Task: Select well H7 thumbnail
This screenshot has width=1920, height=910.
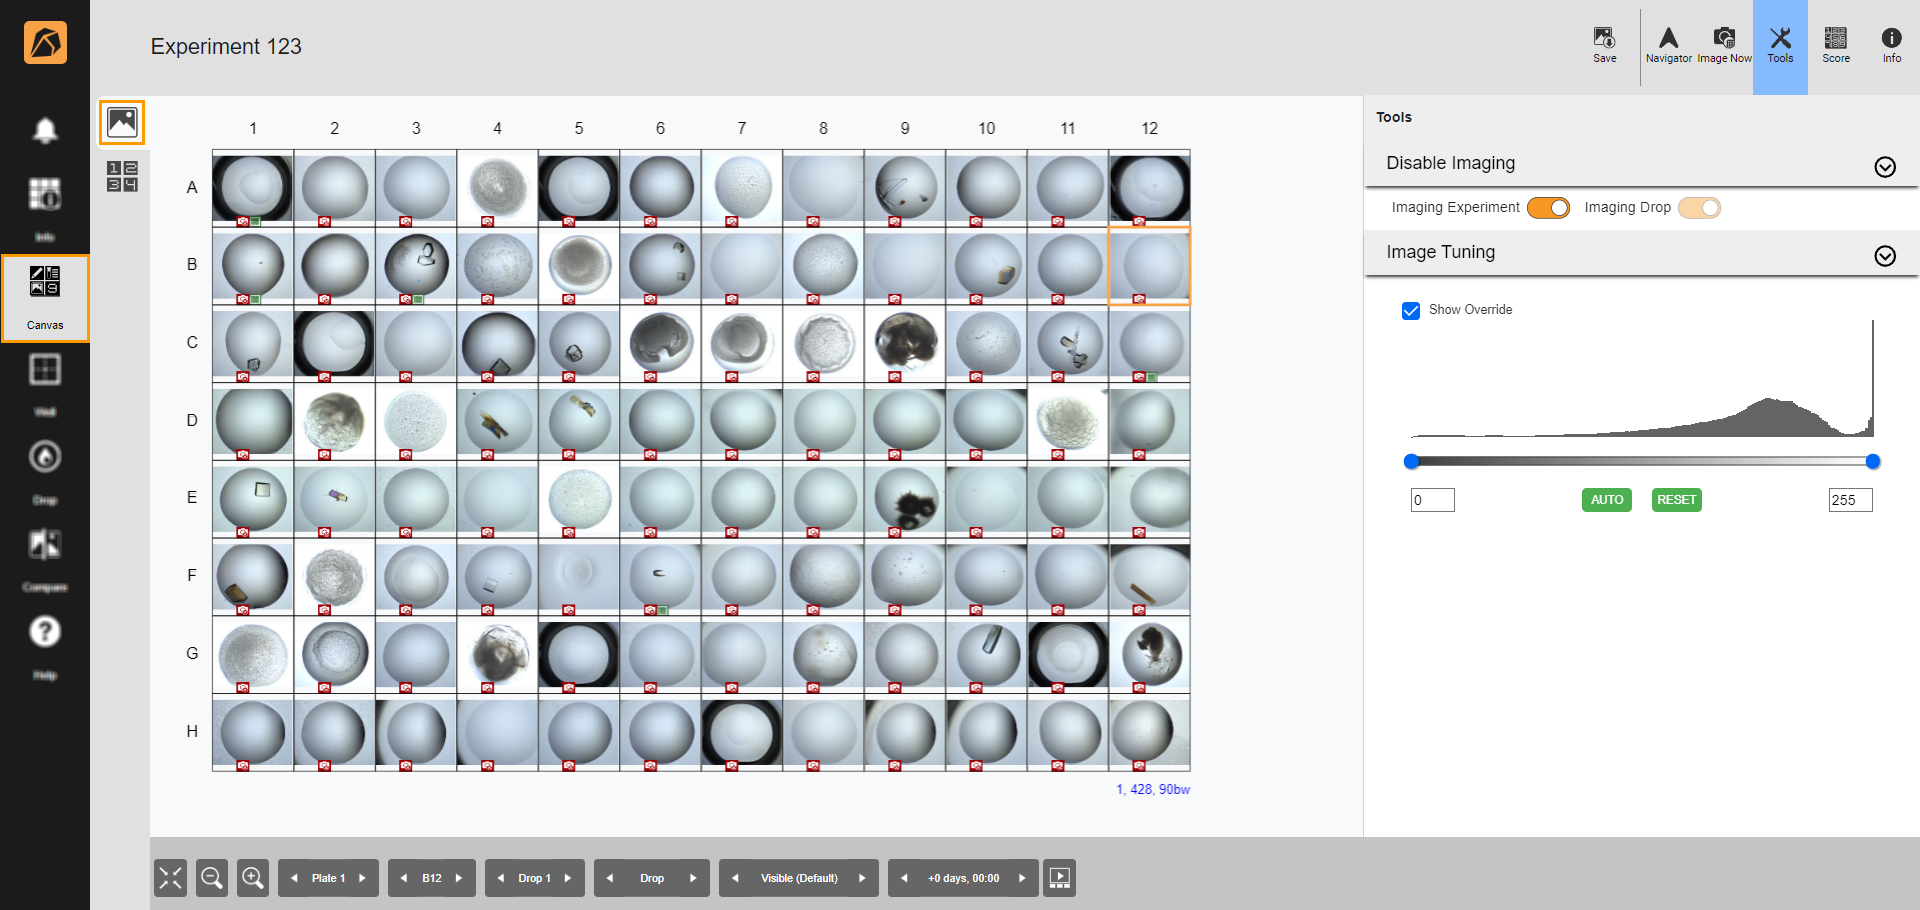Action: 742,732
